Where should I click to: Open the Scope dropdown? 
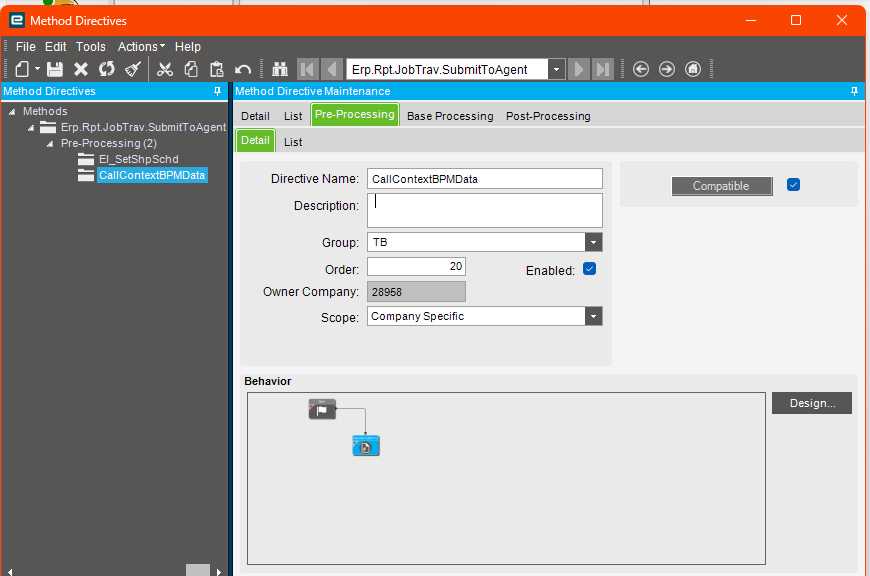594,317
